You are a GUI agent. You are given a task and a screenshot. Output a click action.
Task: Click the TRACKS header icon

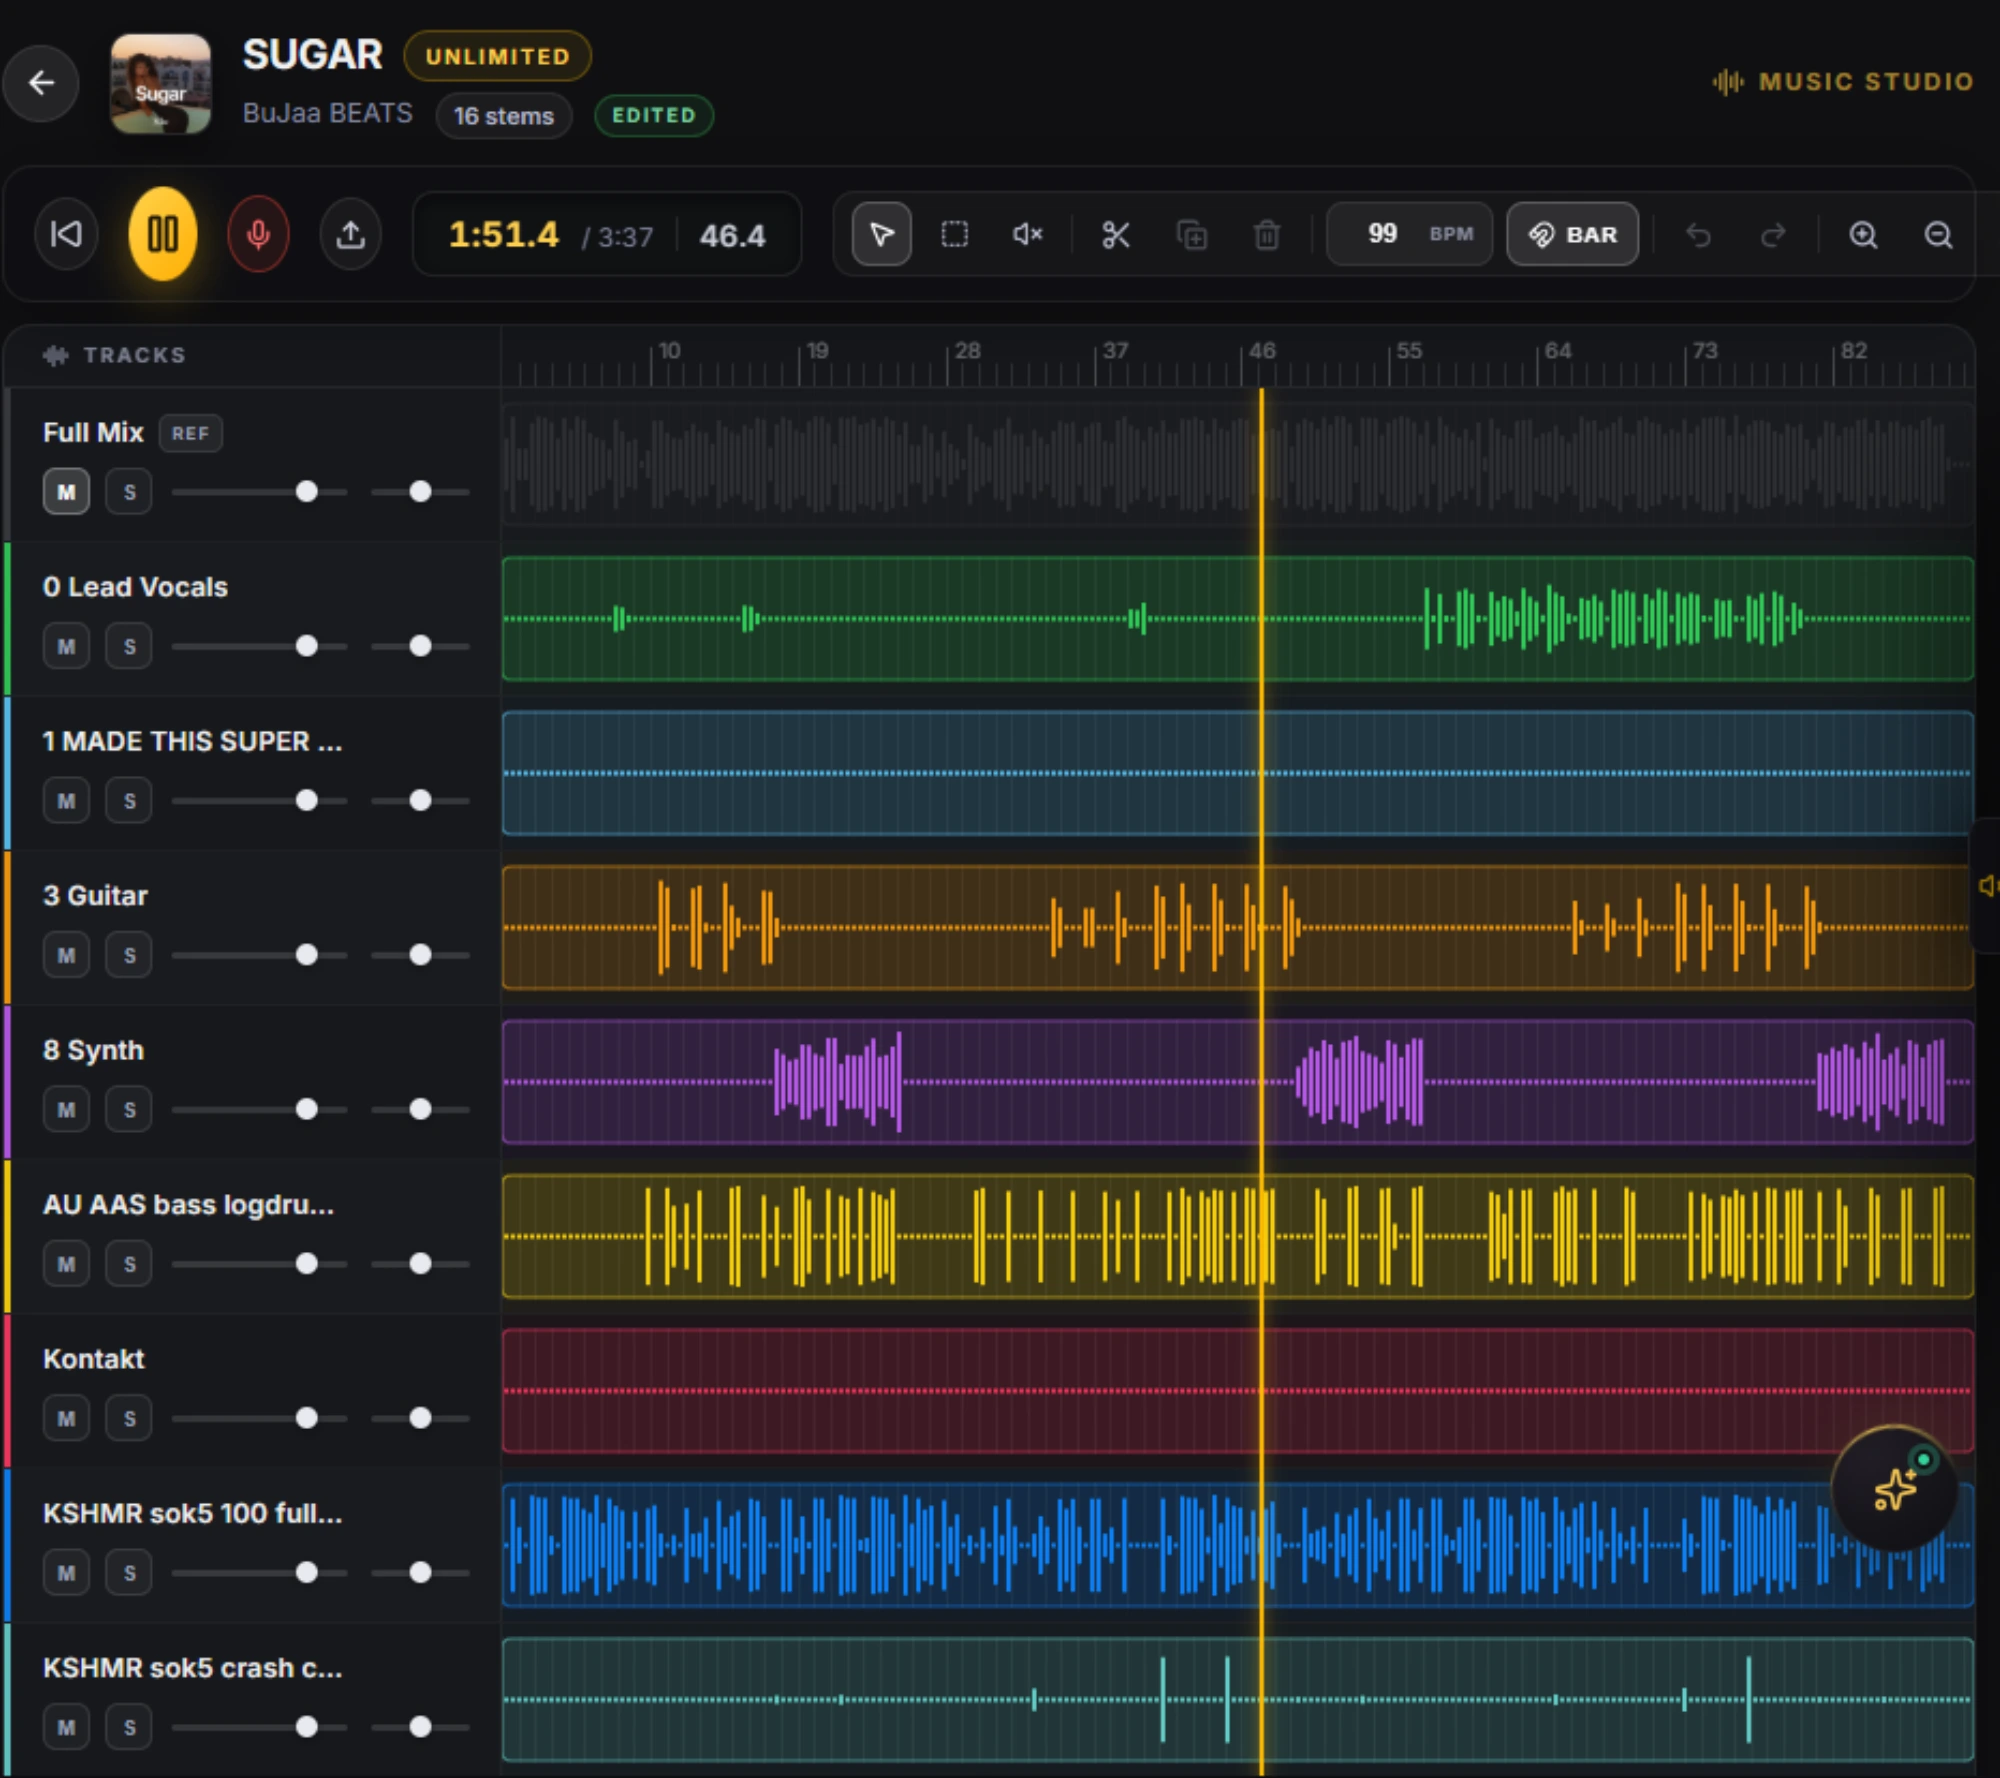point(56,355)
